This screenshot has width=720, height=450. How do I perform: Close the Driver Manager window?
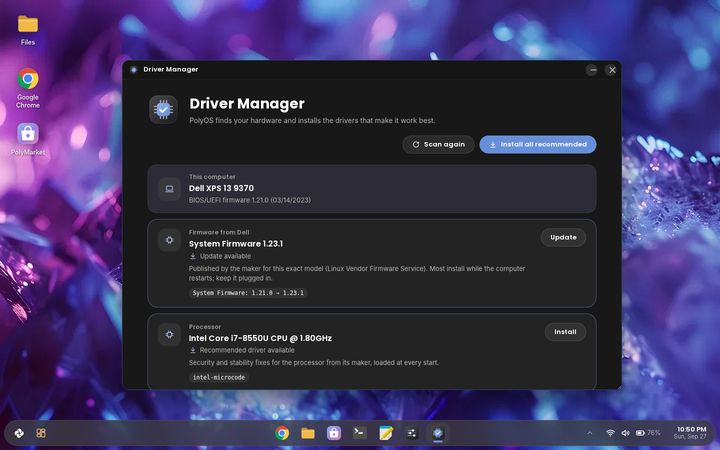click(612, 70)
